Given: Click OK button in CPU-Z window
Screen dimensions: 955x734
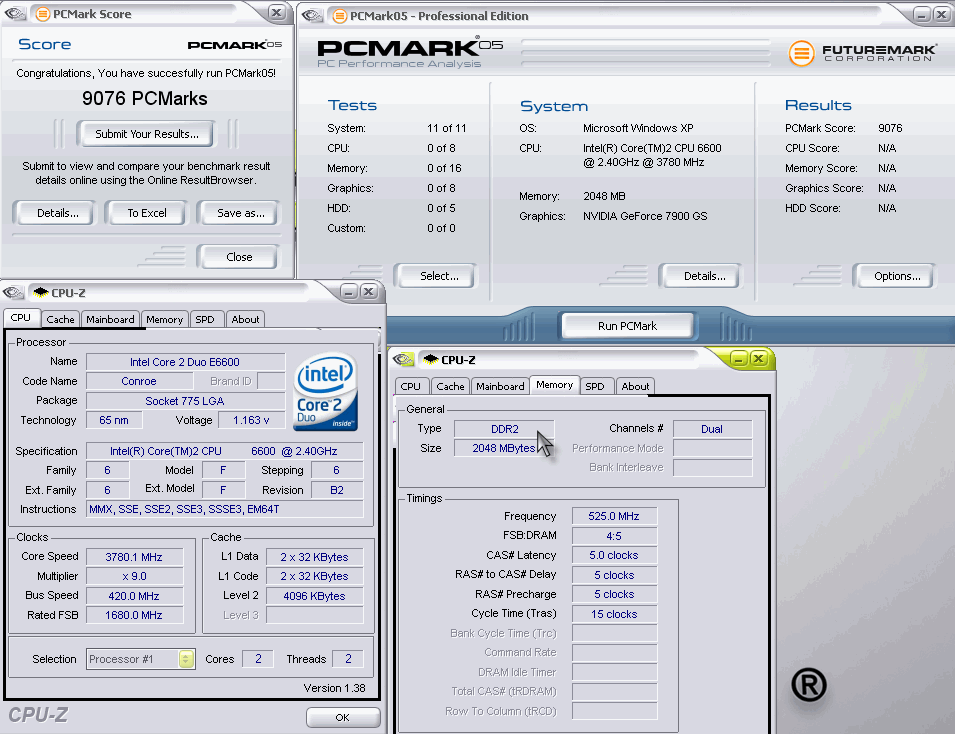Looking at the screenshot, I should point(343,718).
